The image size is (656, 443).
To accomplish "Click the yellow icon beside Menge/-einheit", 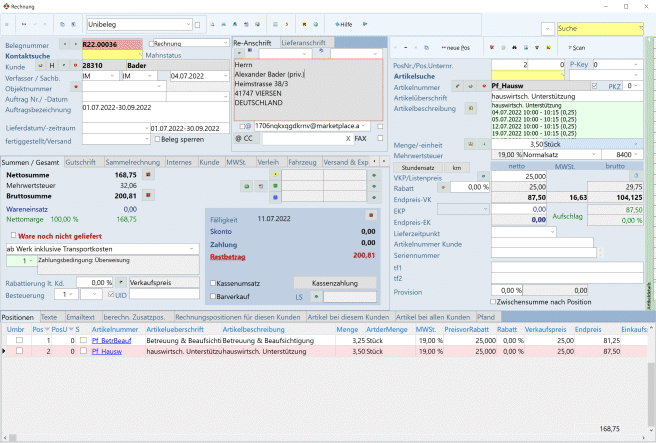I will coord(471,144).
